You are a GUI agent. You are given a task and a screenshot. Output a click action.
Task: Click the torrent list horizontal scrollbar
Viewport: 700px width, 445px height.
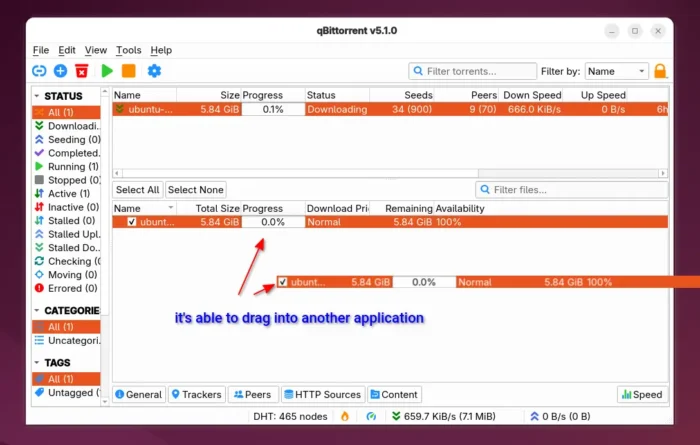(x=300, y=173)
